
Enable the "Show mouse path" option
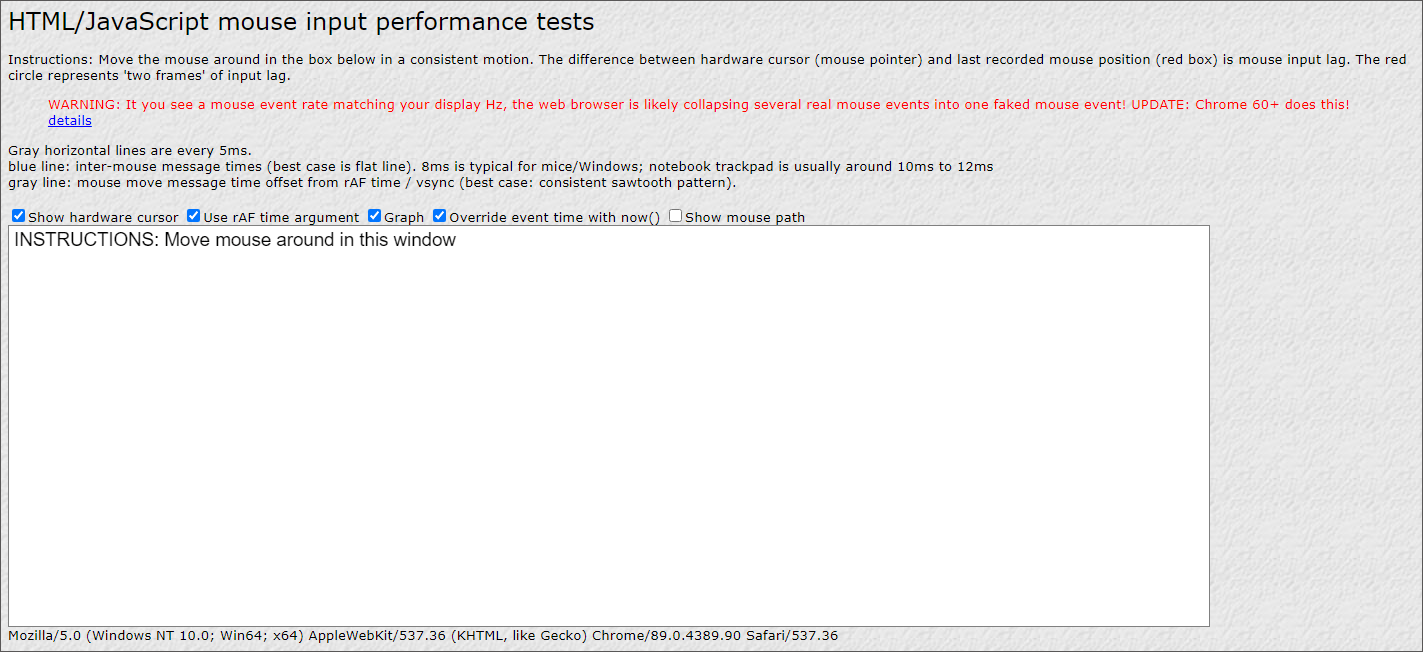(x=675, y=215)
